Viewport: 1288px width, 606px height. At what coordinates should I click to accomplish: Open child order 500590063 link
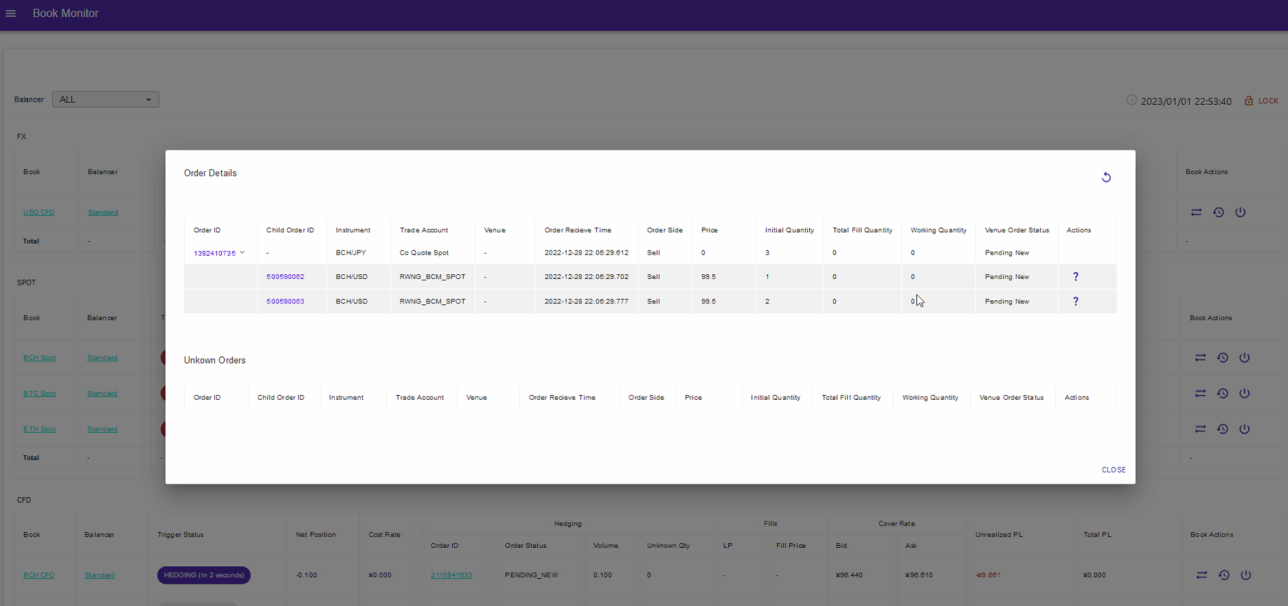[x=285, y=301]
